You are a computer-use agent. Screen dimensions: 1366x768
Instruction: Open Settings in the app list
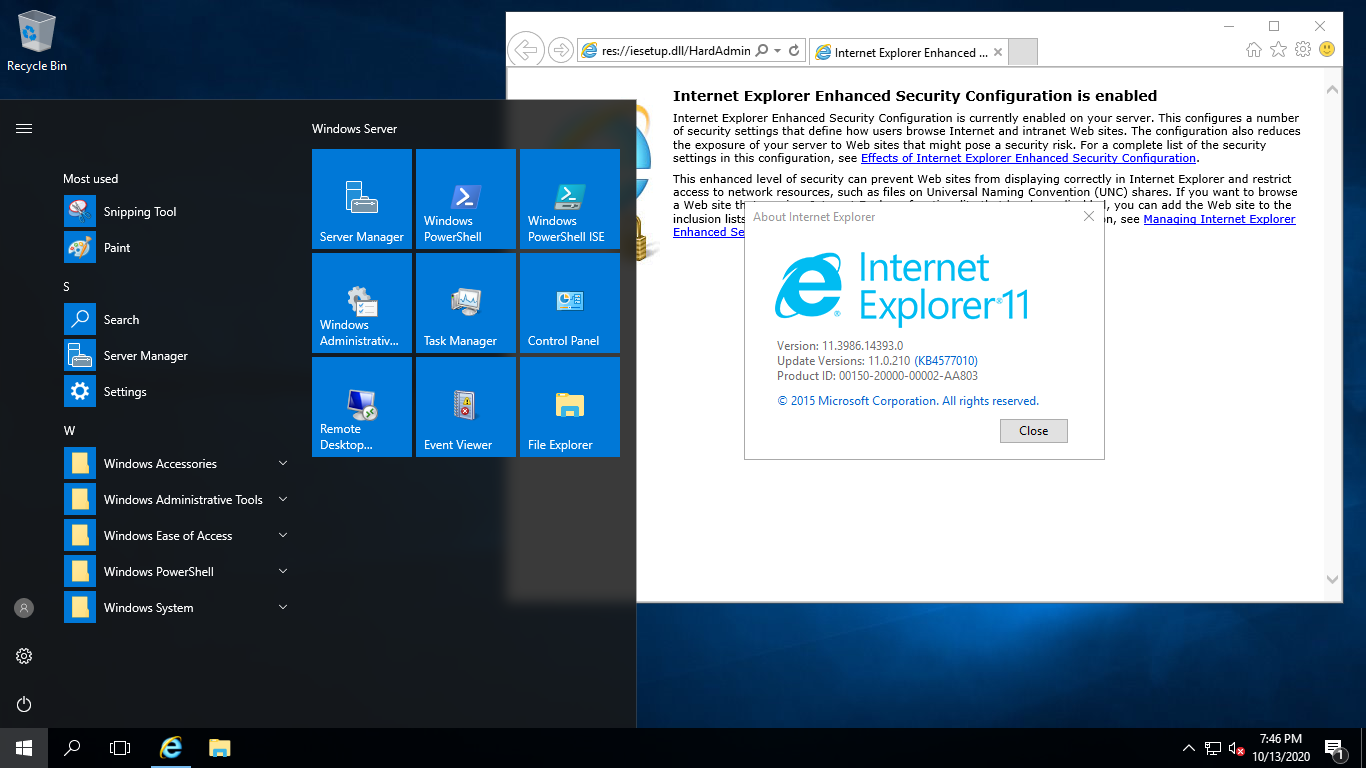click(178, 392)
